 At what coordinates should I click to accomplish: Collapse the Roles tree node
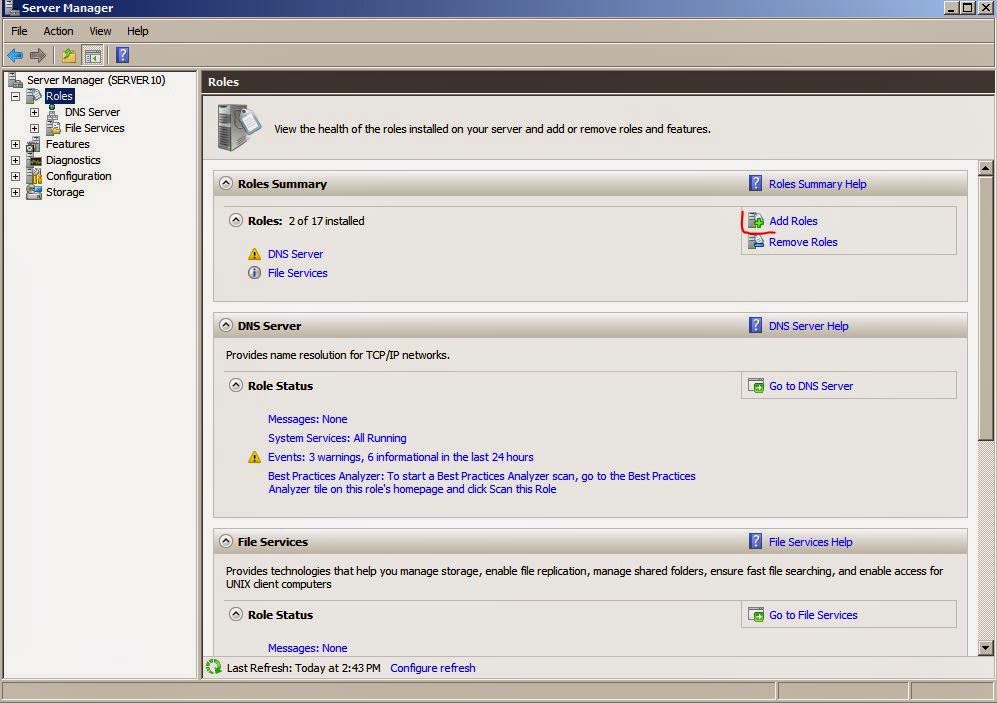(15, 97)
